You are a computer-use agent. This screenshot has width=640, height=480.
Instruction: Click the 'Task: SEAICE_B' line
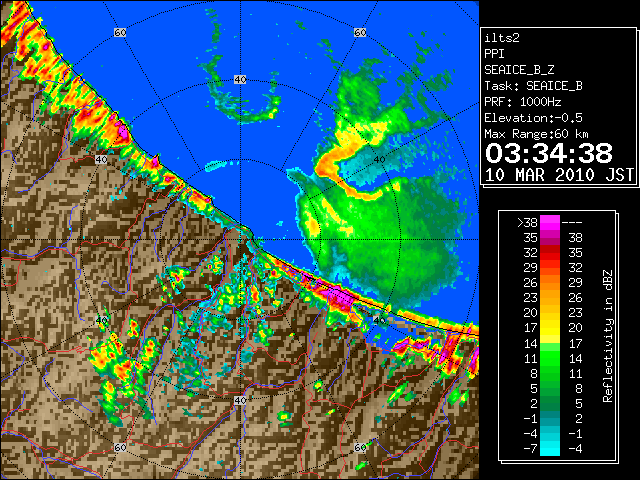(533, 86)
